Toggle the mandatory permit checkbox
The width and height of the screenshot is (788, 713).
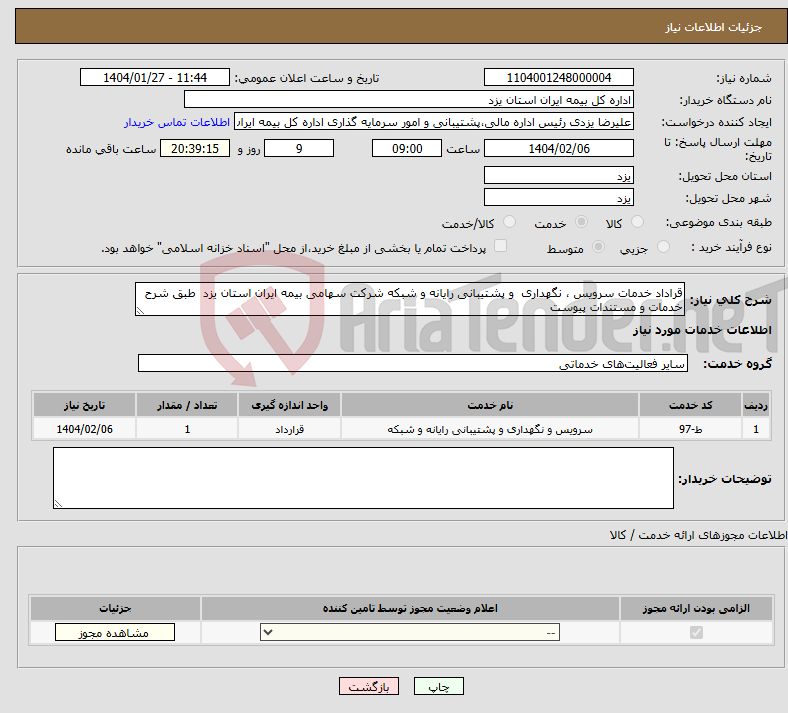coord(696,632)
